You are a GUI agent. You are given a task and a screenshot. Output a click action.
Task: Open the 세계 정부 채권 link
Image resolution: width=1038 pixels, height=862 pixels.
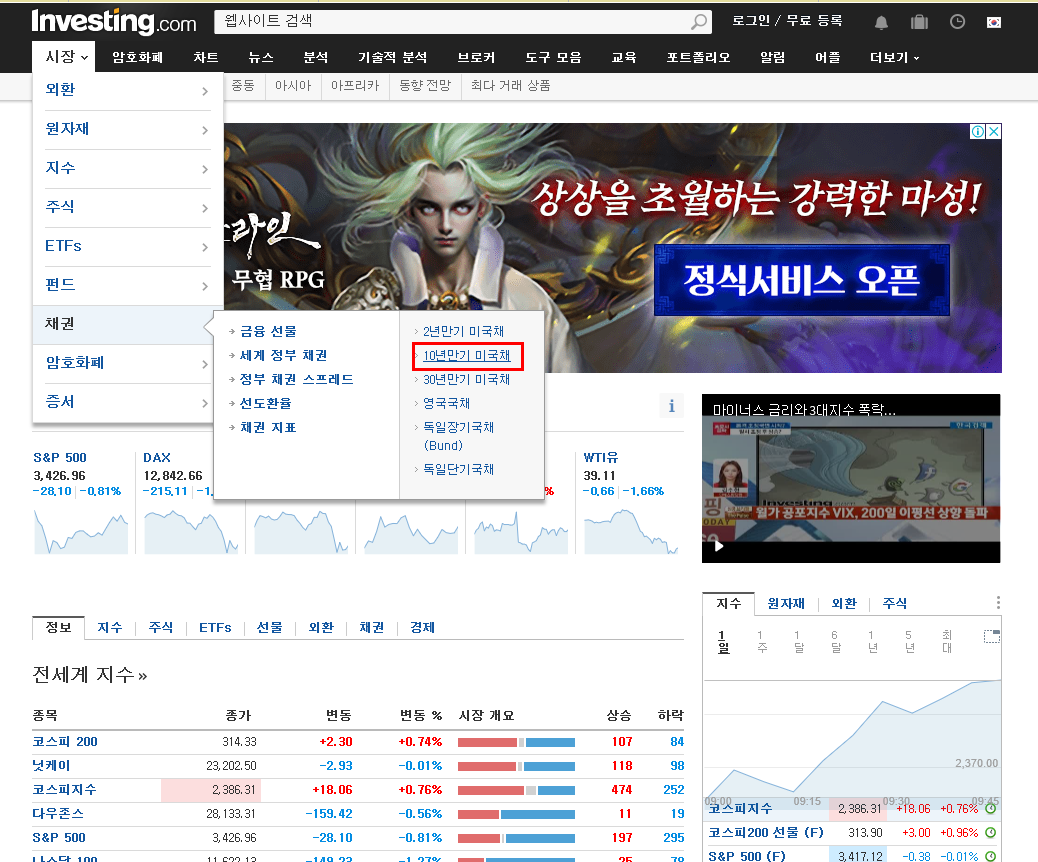(x=283, y=356)
